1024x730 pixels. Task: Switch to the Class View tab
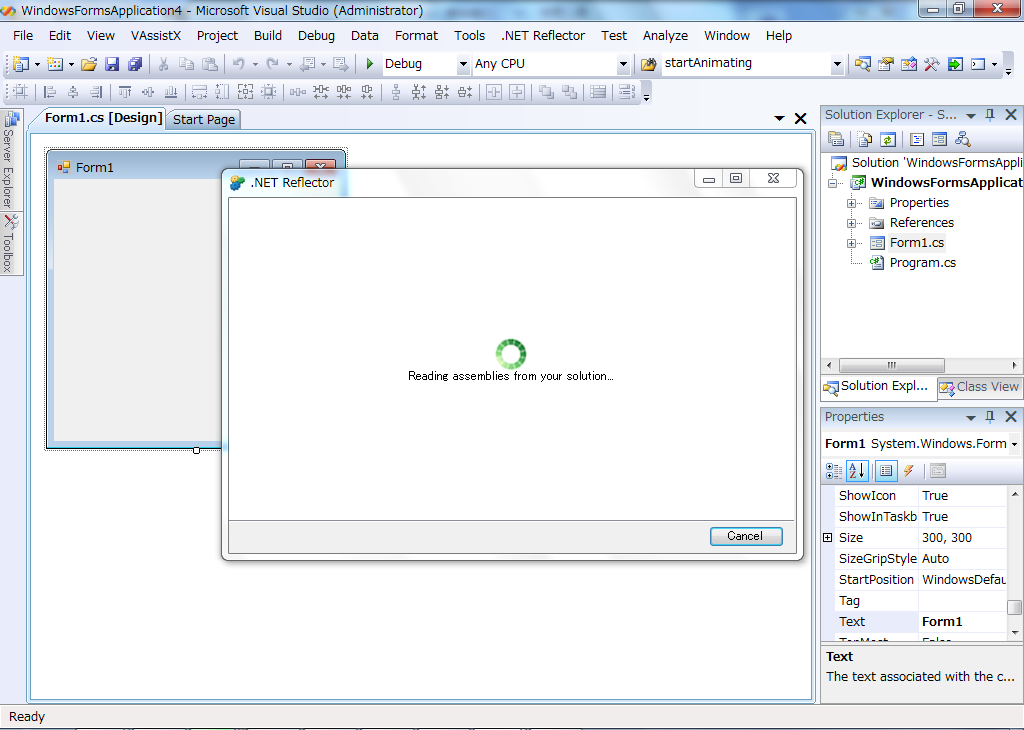pos(979,387)
